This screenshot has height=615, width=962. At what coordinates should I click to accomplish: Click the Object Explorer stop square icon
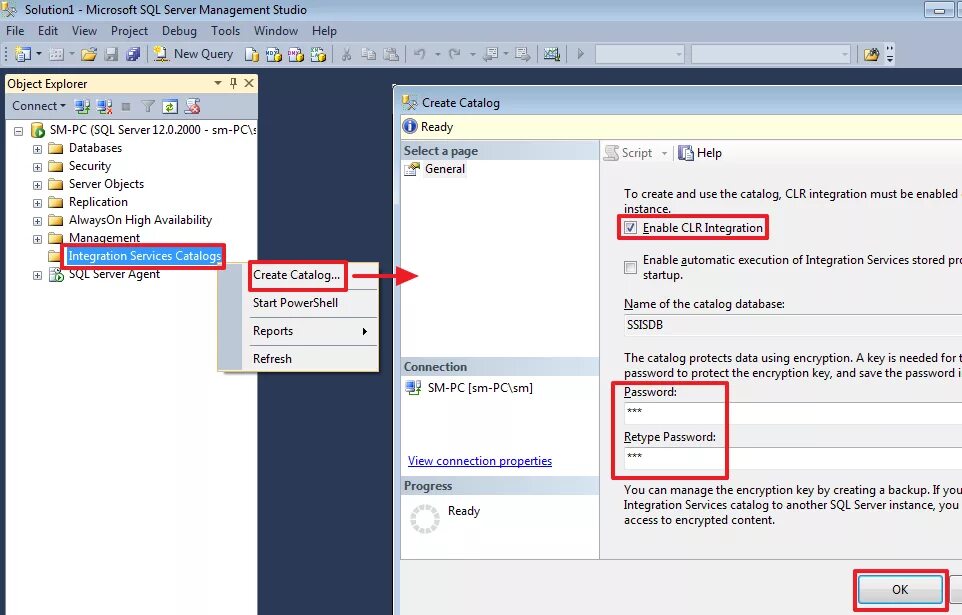(x=126, y=106)
